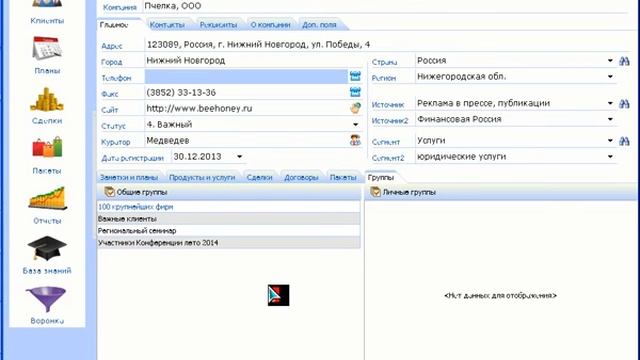The width and height of the screenshot is (640, 360).
Task: Expand the Сегмент2 dropdown
Action: pos(610,157)
